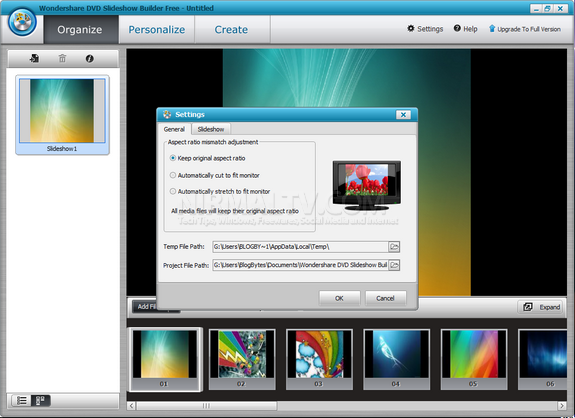
Task: Confirm settings with OK button
Action: (x=339, y=298)
